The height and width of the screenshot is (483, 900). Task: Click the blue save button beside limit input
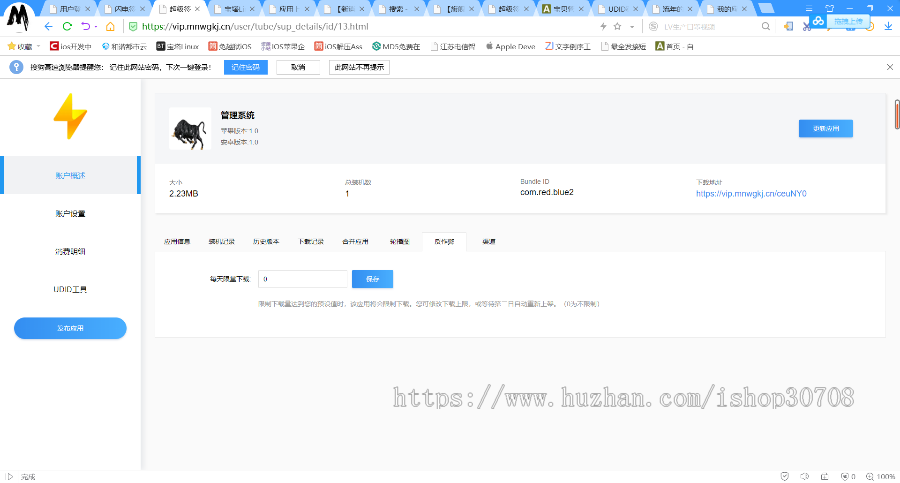(x=373, y=279)
